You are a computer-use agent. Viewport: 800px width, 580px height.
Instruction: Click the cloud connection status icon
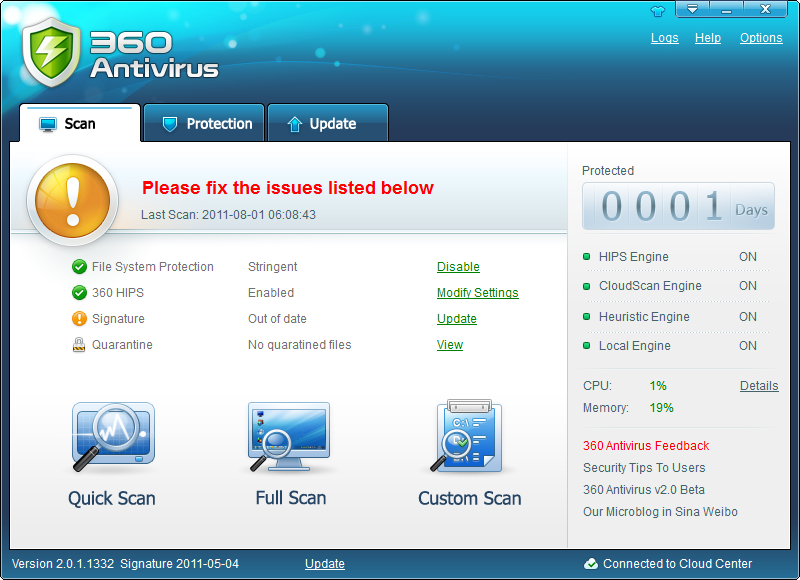coord(591,564)
